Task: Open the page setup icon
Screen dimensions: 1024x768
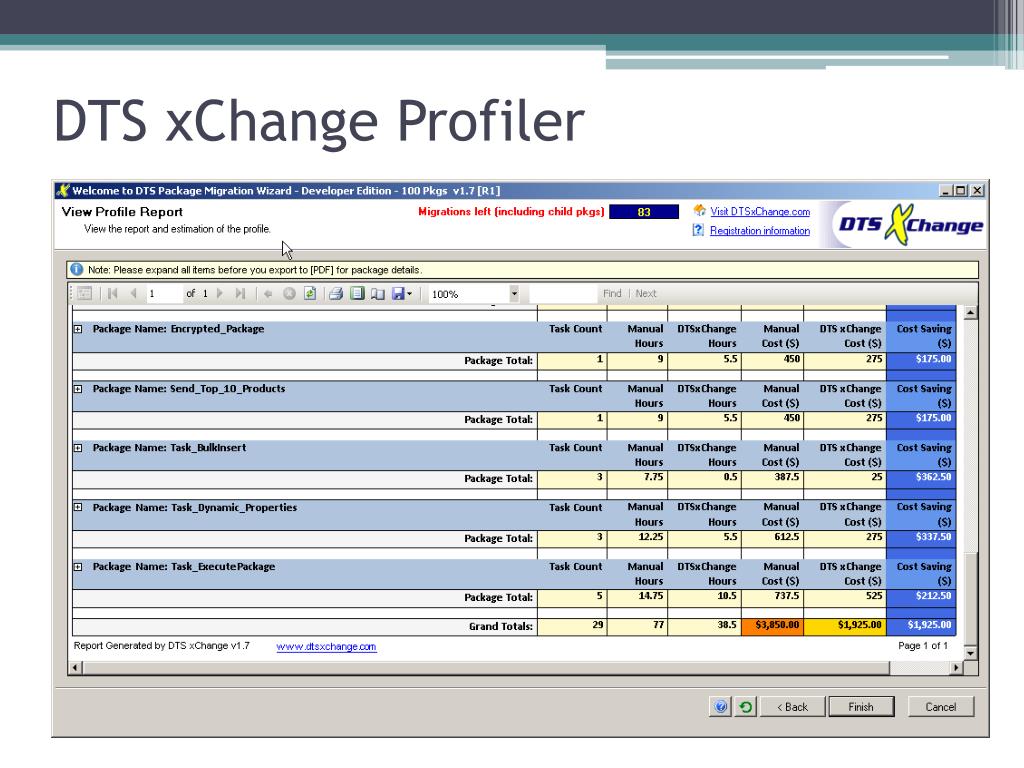Action: coord(377,294)
